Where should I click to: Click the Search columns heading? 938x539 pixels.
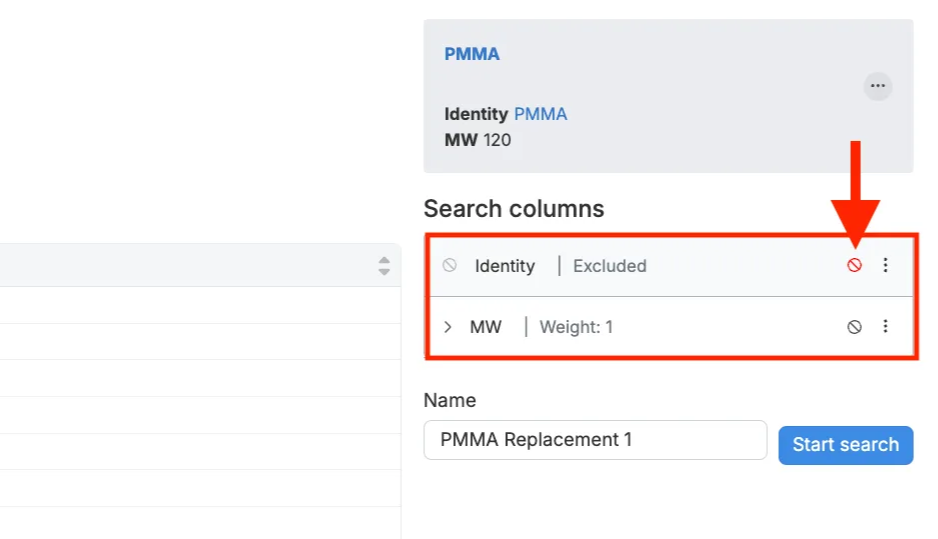514,209
